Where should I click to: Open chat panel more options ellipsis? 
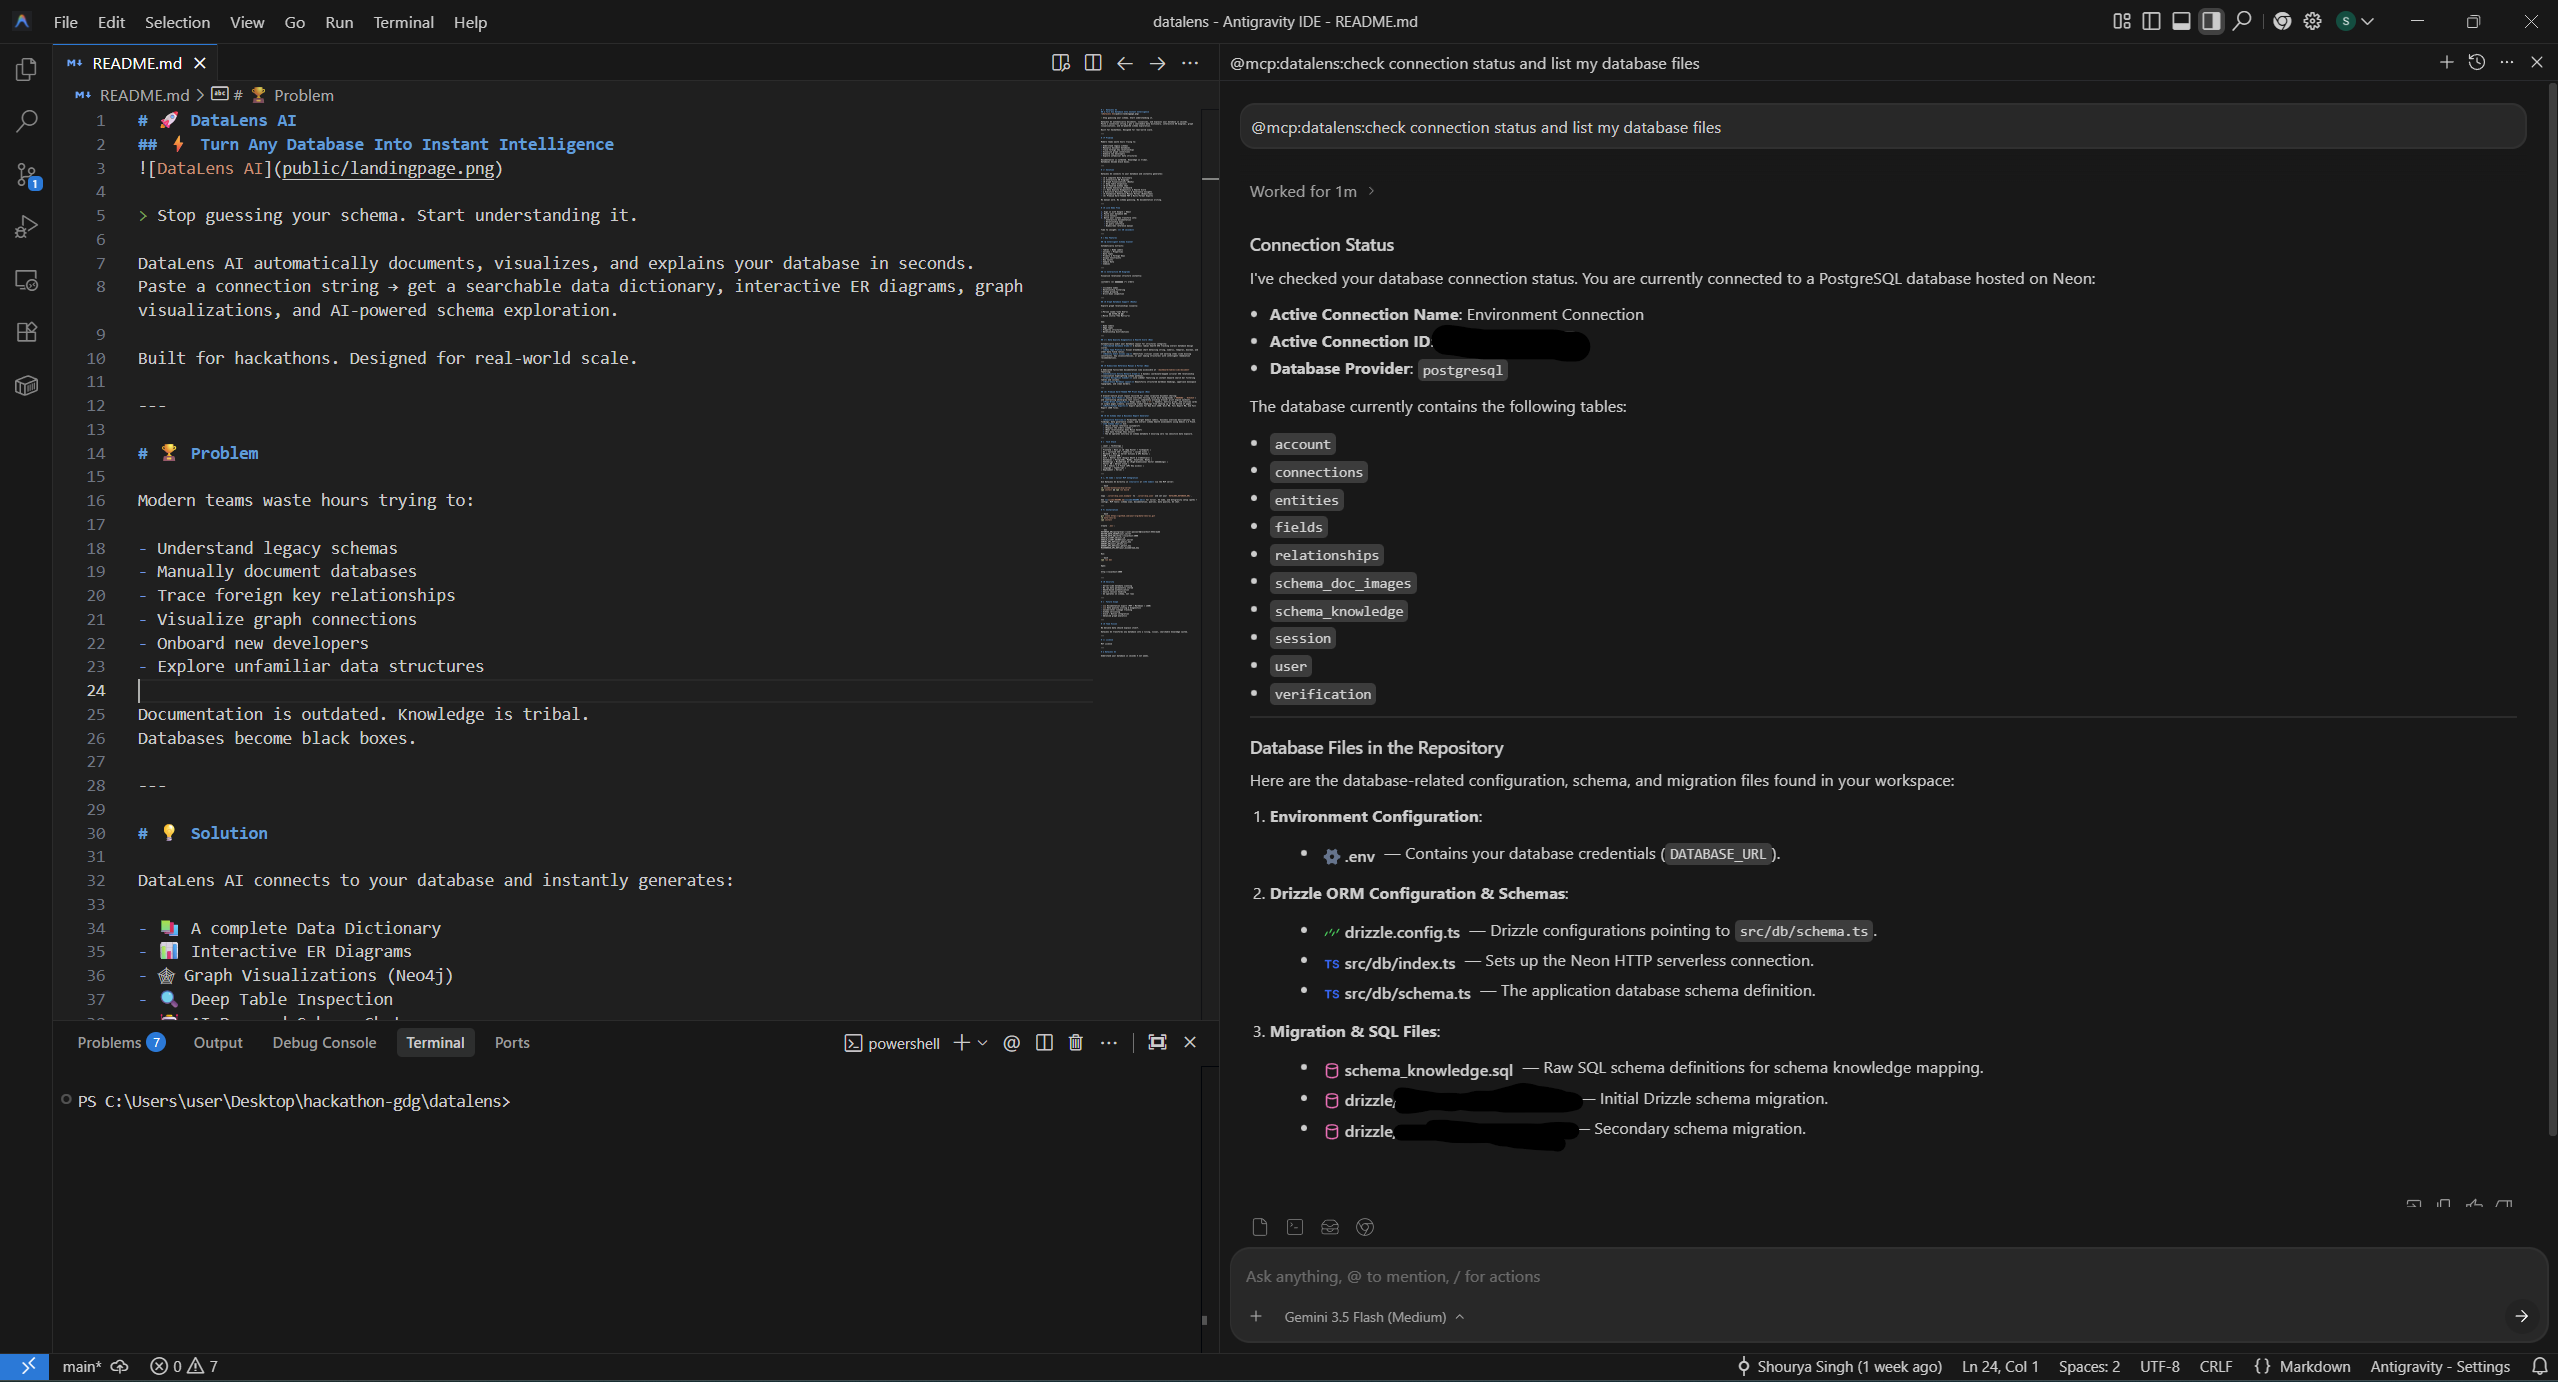(x=2507, y=62)
